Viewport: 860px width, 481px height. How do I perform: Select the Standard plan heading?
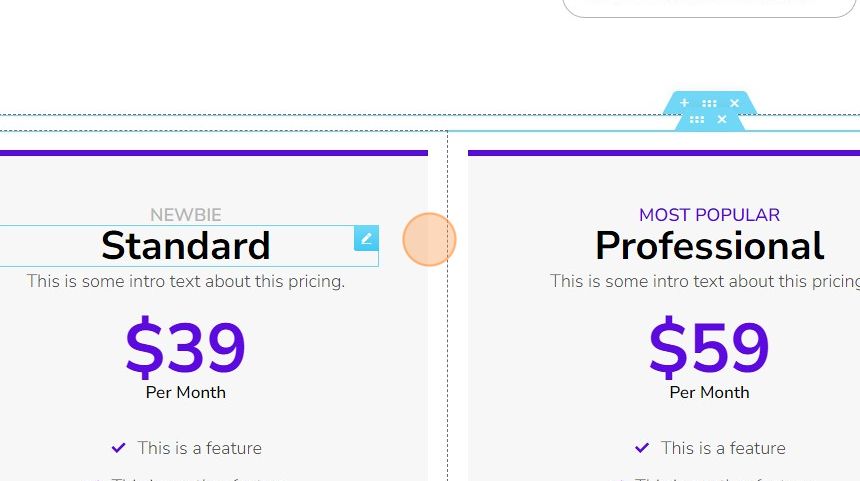pos(186,246)
